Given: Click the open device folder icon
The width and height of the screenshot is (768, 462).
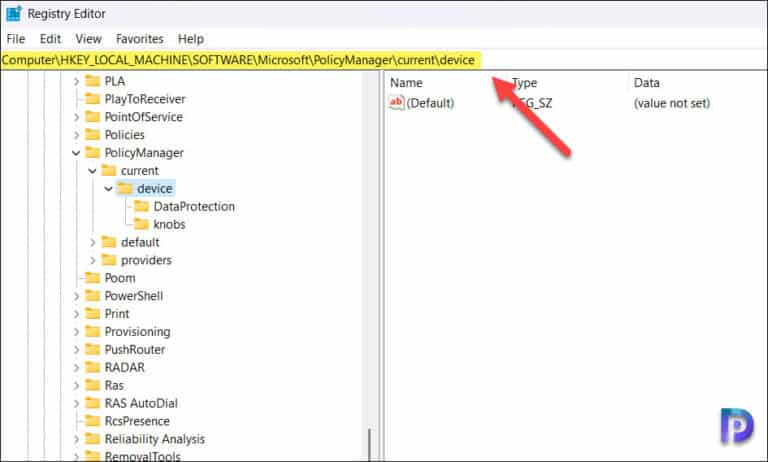Looking at the screenshot, I should [x=125, y=189].
